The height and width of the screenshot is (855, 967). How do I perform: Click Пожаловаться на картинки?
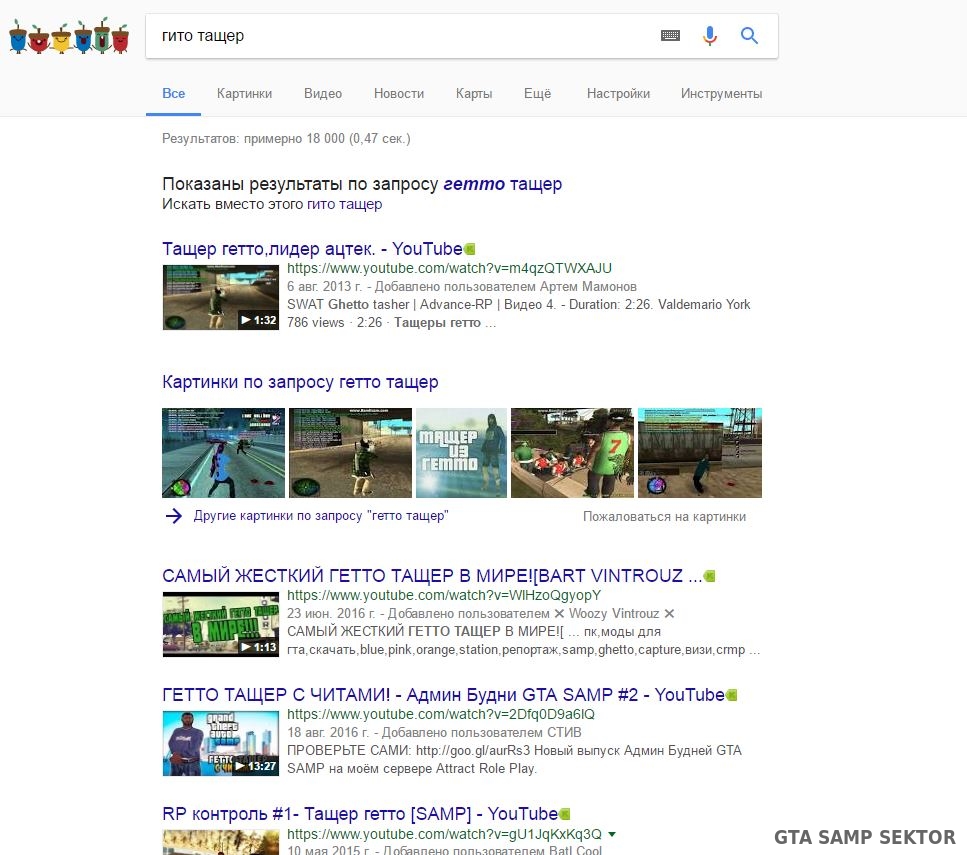[x=664, y=517]
